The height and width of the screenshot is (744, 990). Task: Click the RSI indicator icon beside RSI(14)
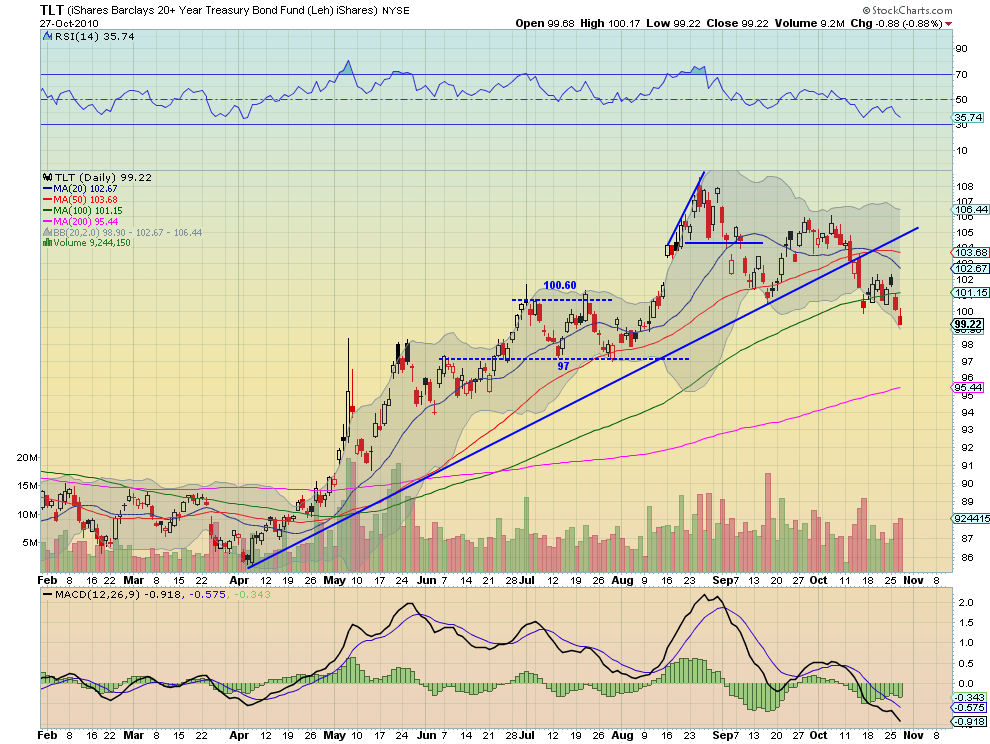(47, 37)
